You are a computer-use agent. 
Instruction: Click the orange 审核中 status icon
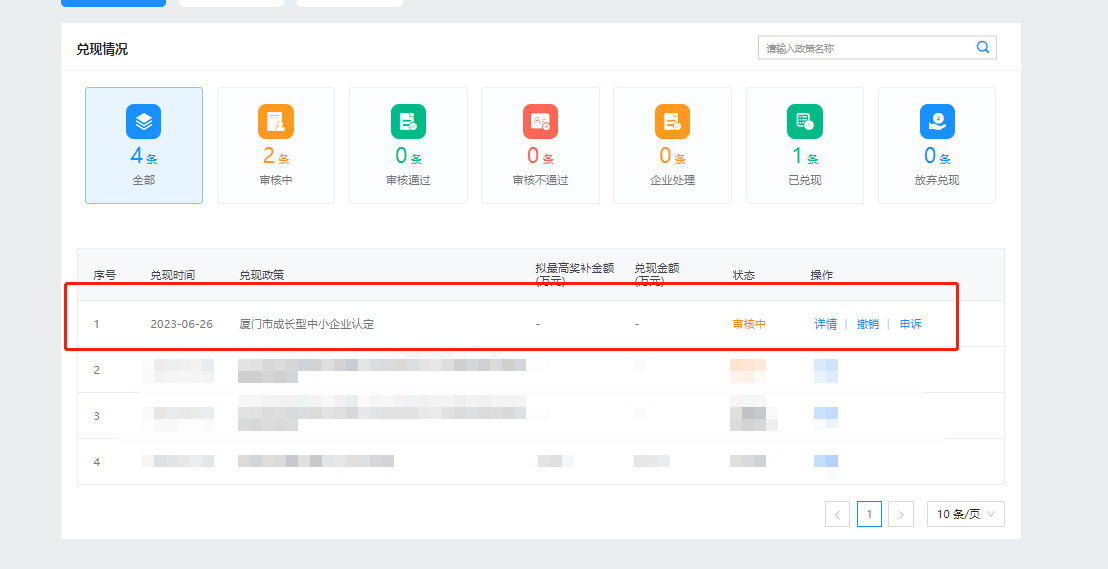[x=276, y=122]
